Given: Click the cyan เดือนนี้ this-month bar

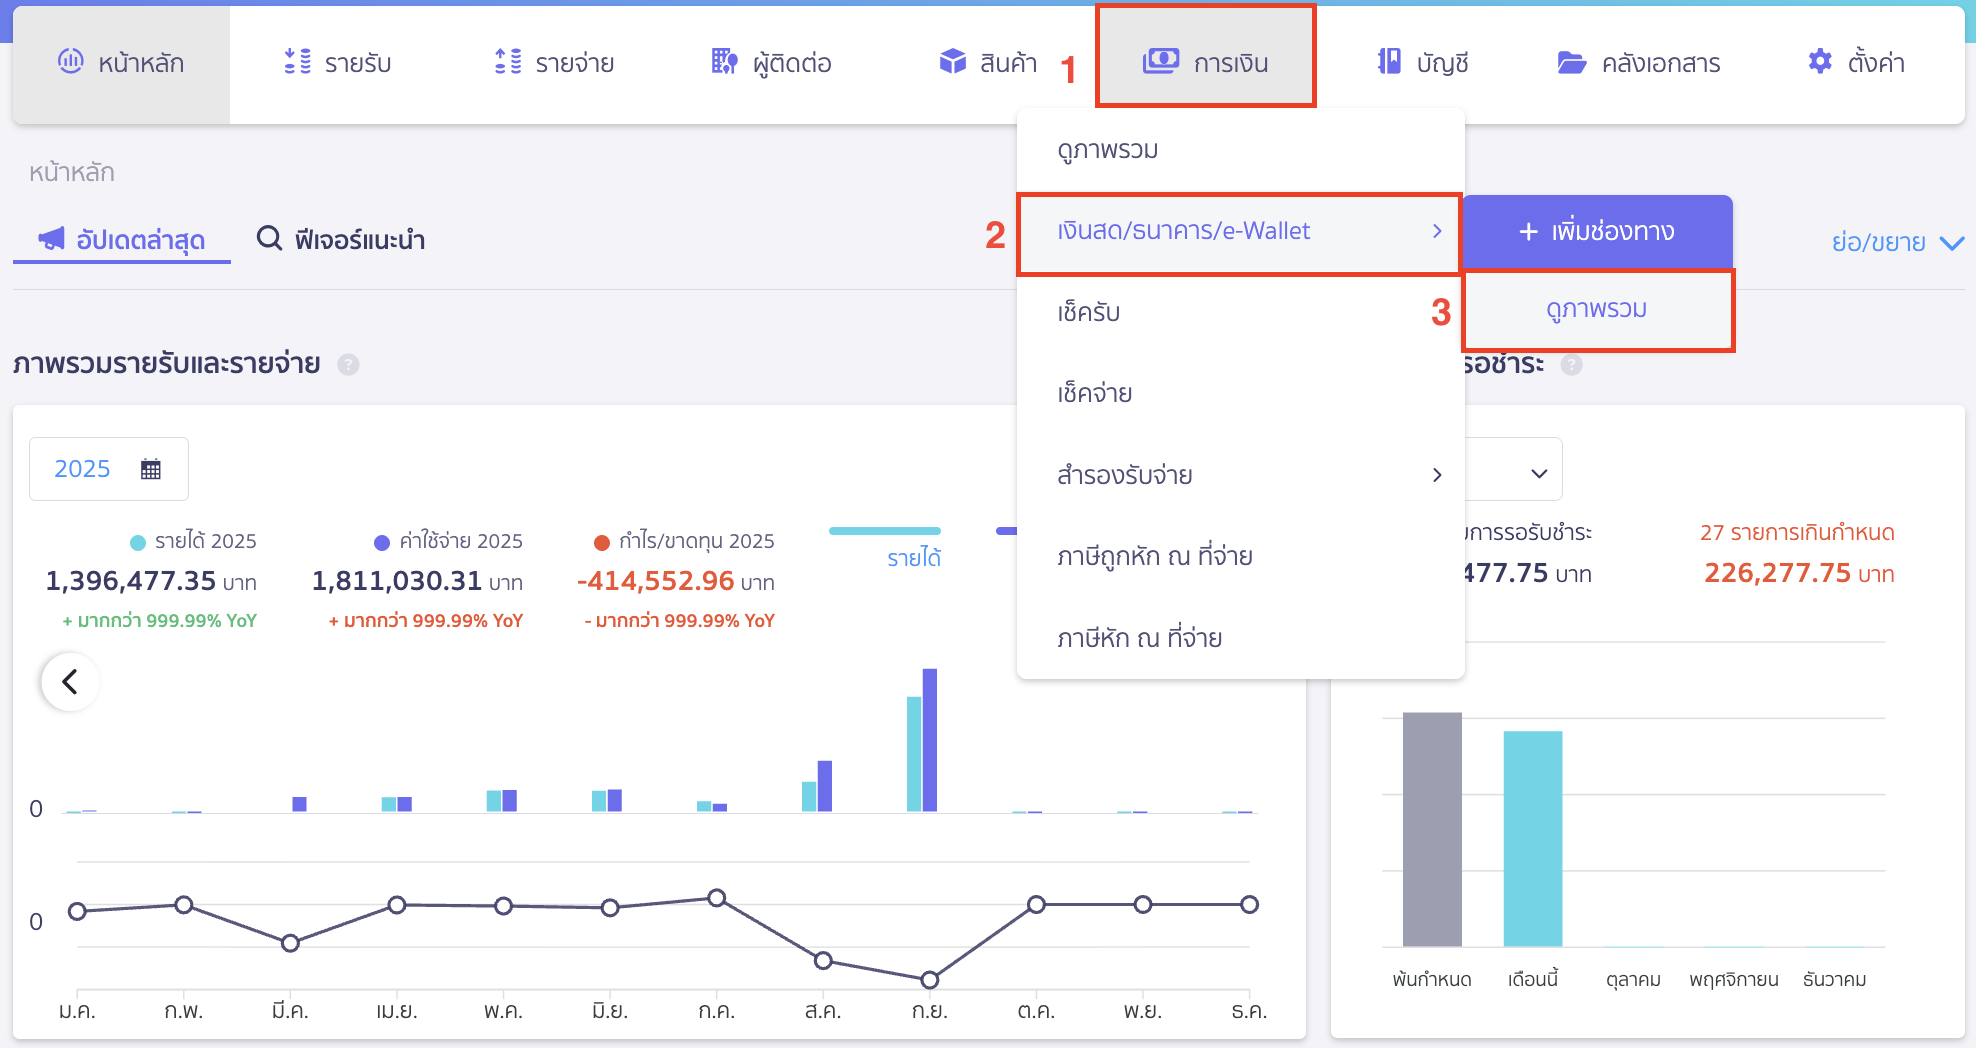Looking at the screenshot, I should tap(1533, 839).
